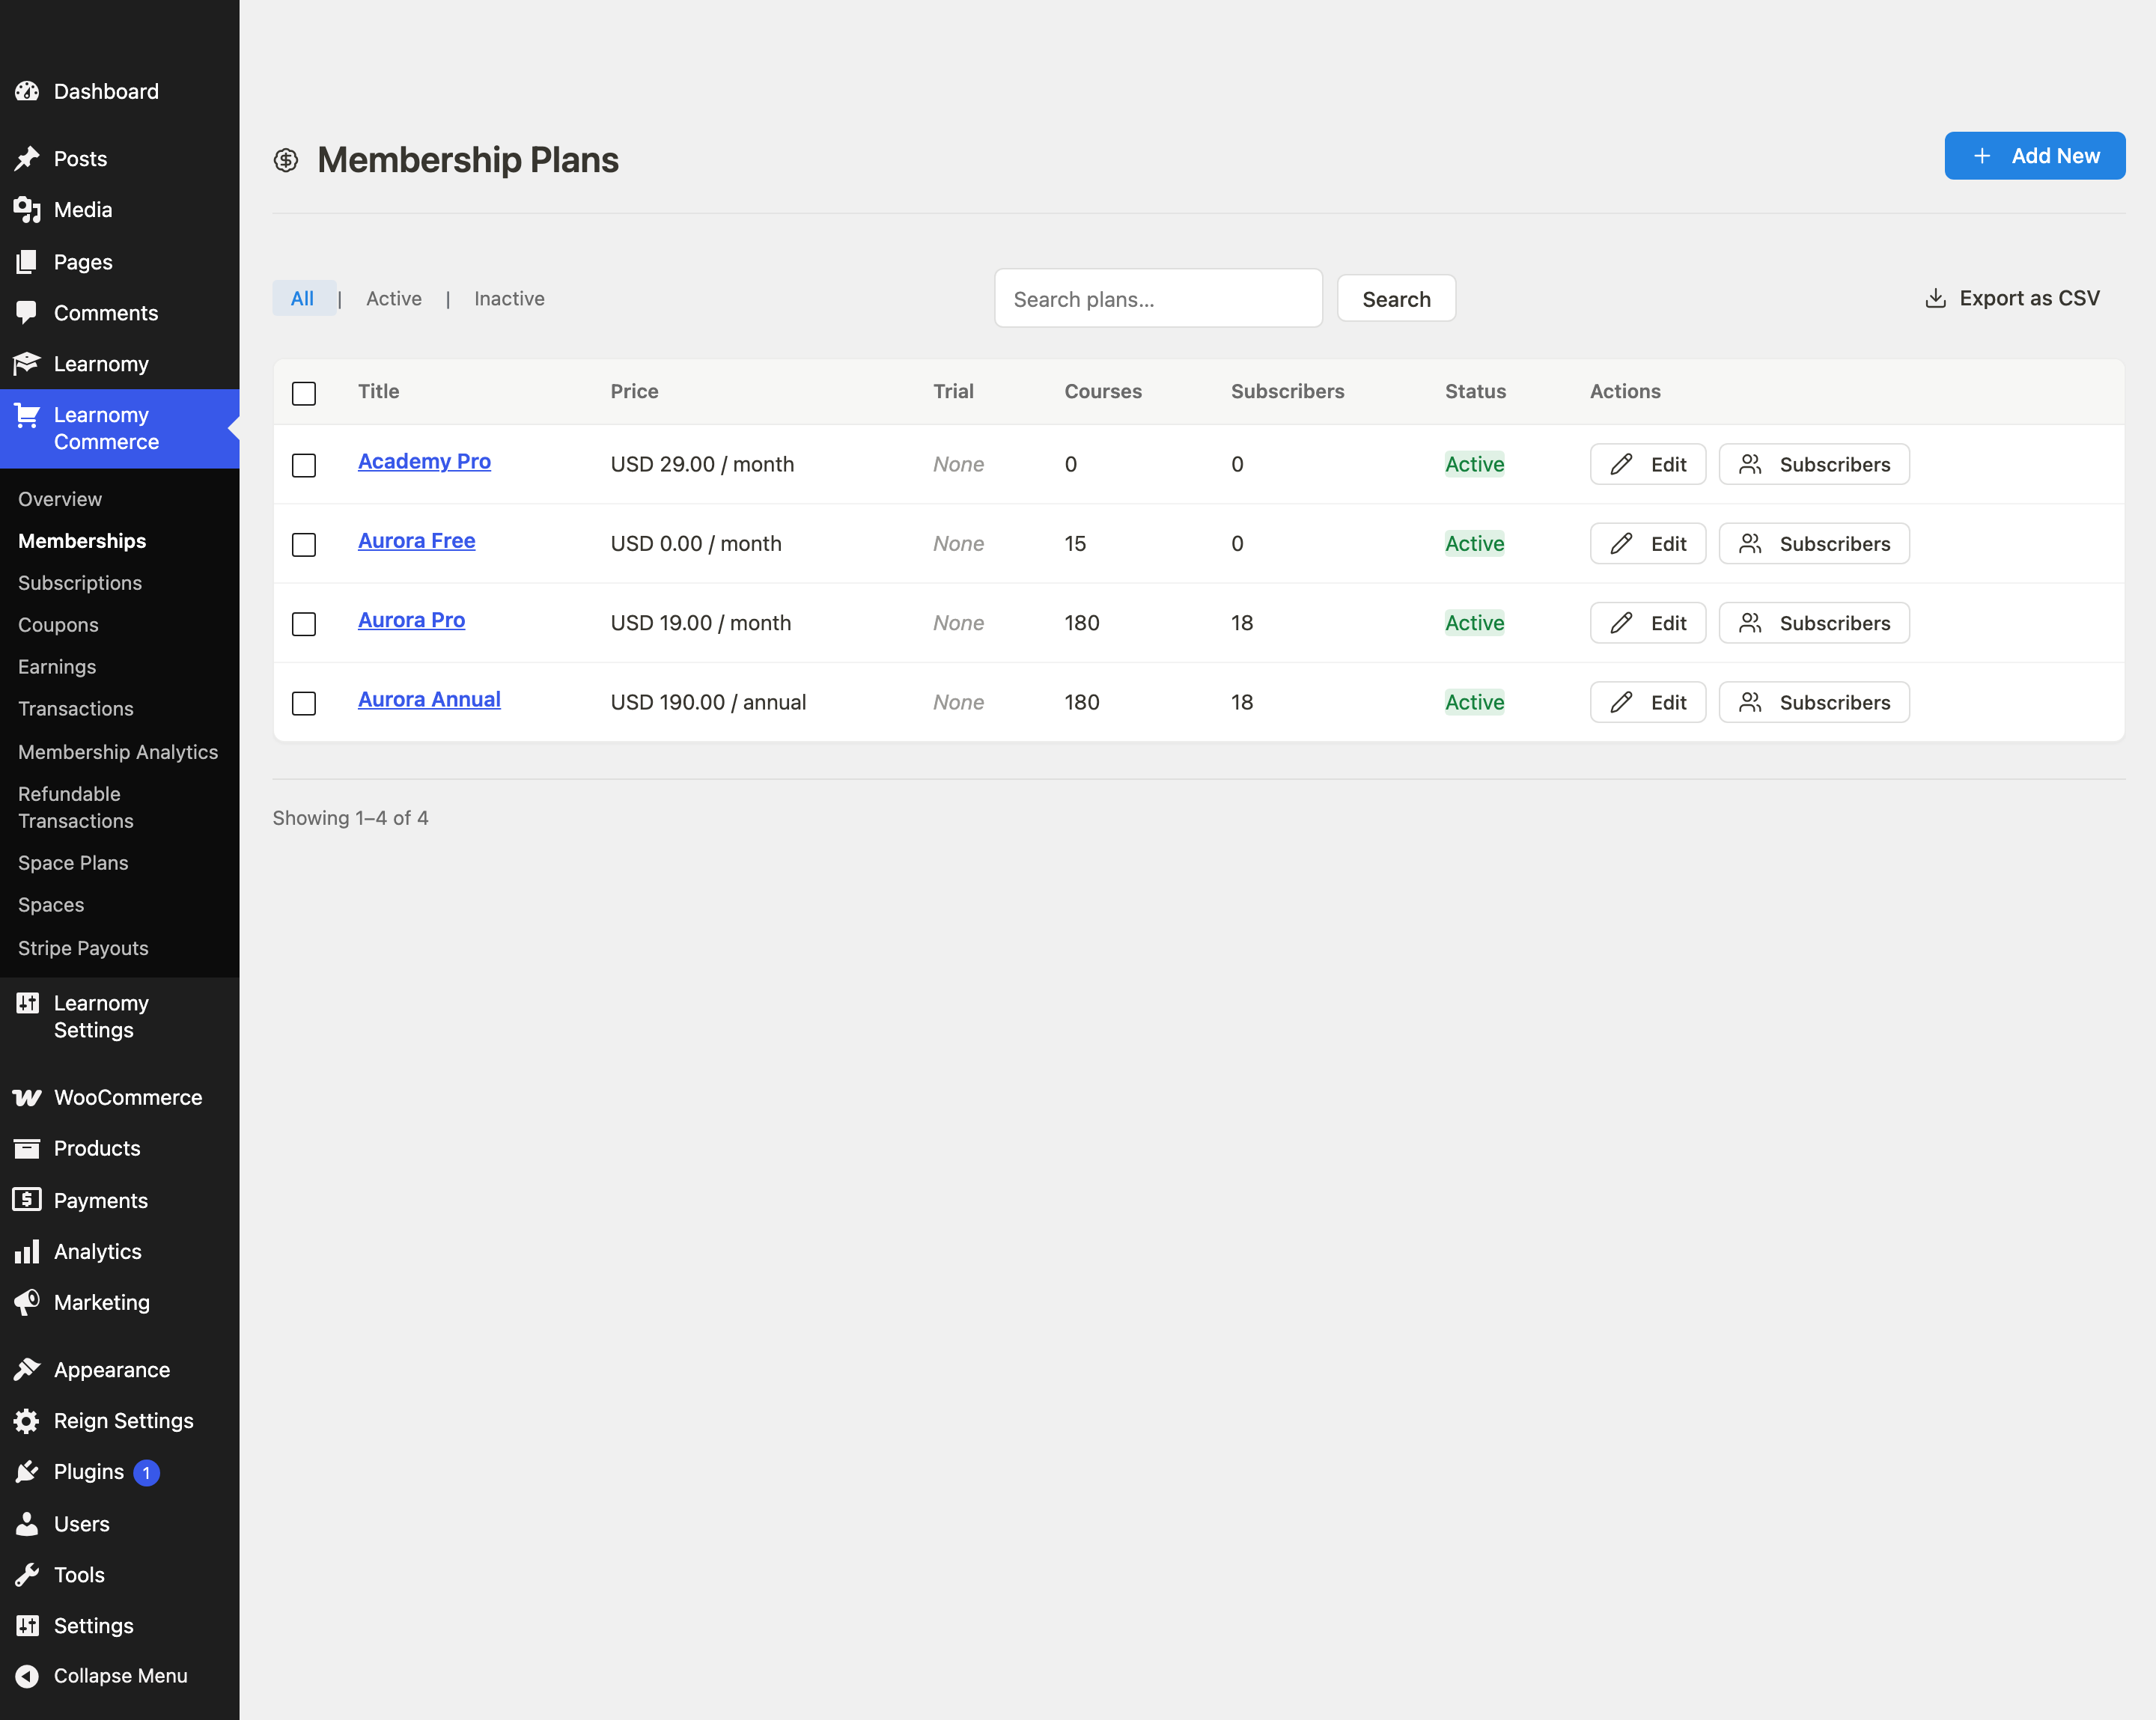This screenshot has height=1720, width=2156.
Task: Click Edit button for Aurora Free
Action: click(x=1648, y=544)
